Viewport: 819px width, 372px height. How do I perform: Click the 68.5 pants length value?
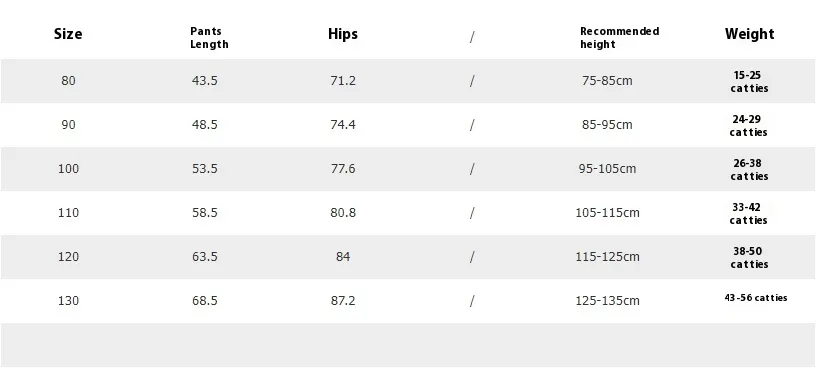coord(204,300)
